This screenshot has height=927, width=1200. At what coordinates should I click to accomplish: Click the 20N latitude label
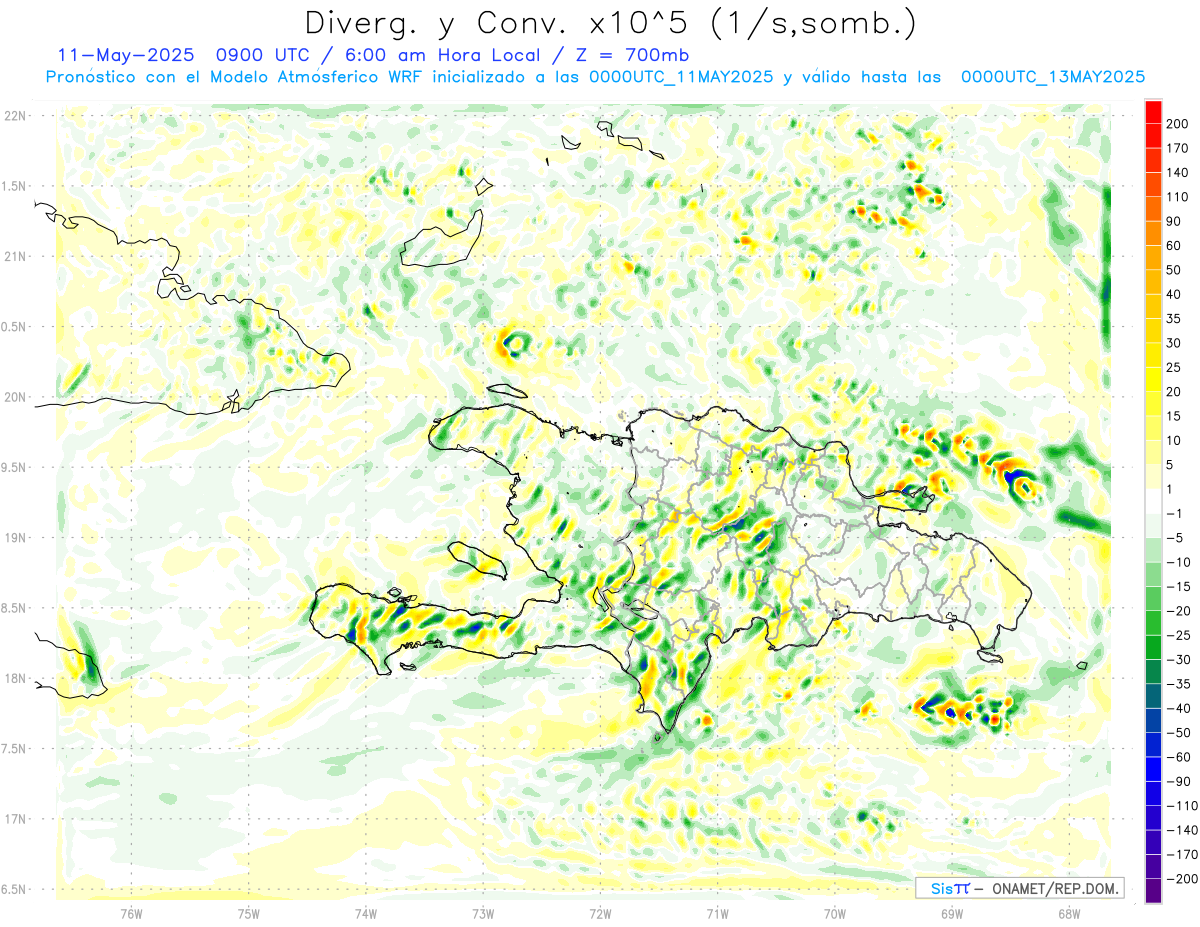coord(15,397)
